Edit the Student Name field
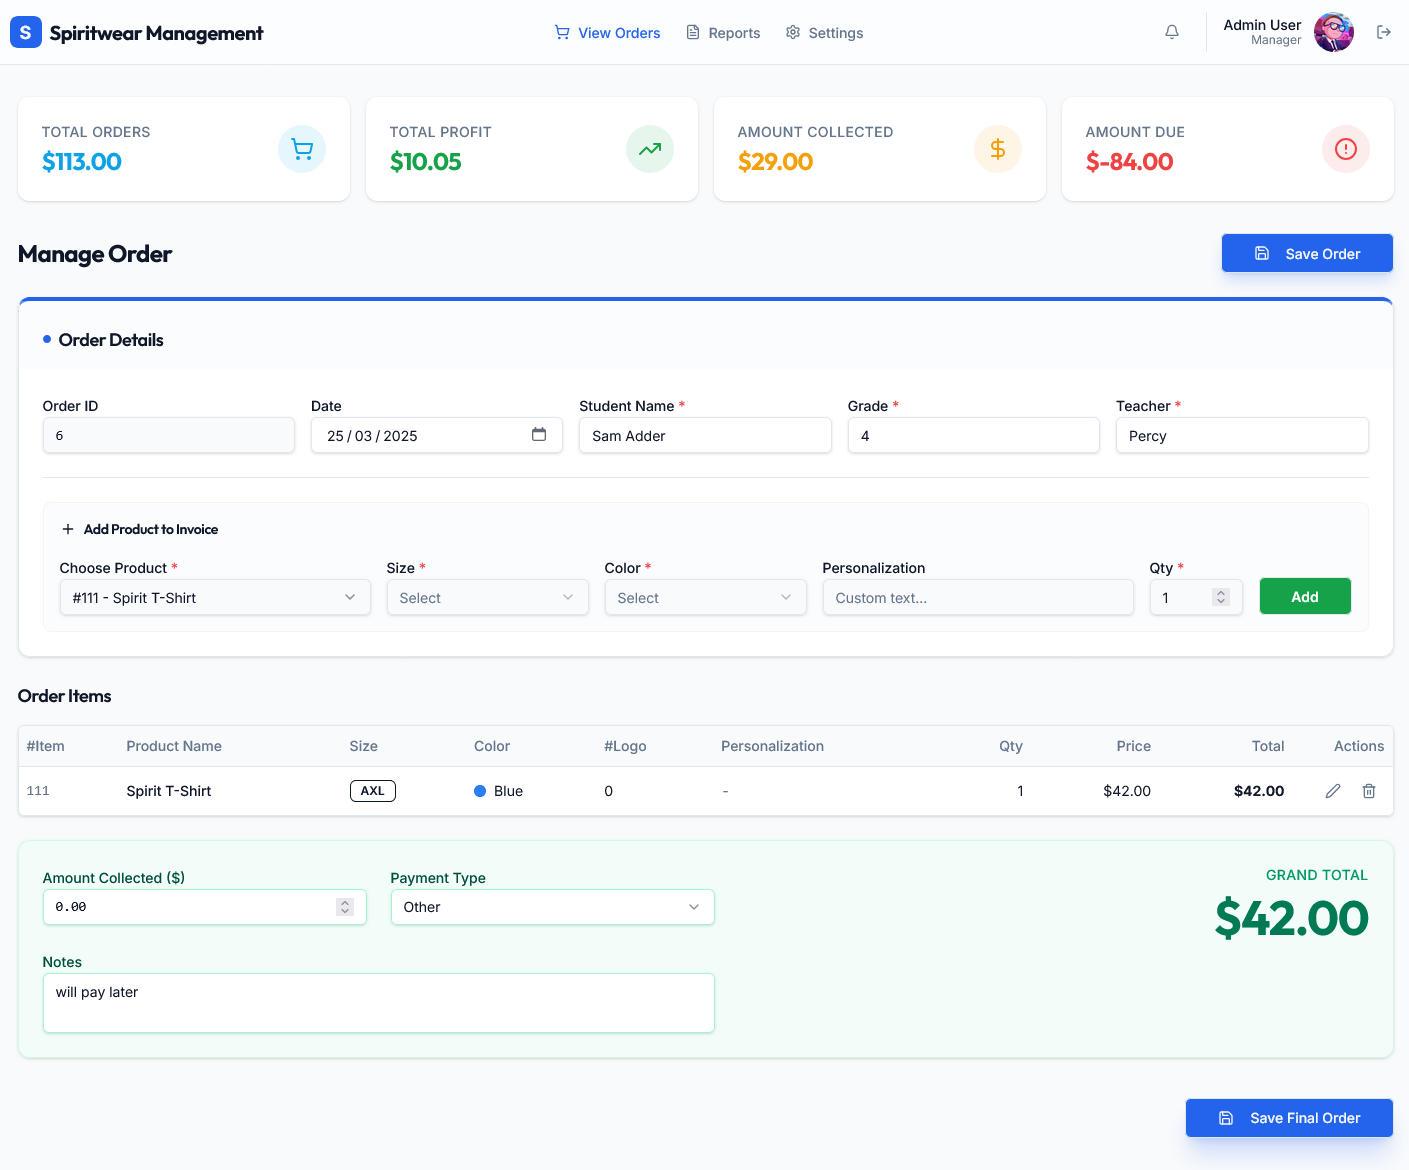The image size is (1409, 1170). pyautogui.click(x=705, y=435)
